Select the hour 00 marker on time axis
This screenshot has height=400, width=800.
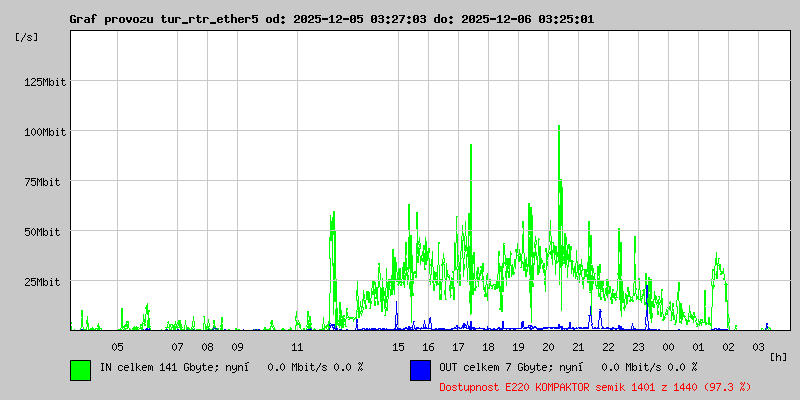(668, 347)
